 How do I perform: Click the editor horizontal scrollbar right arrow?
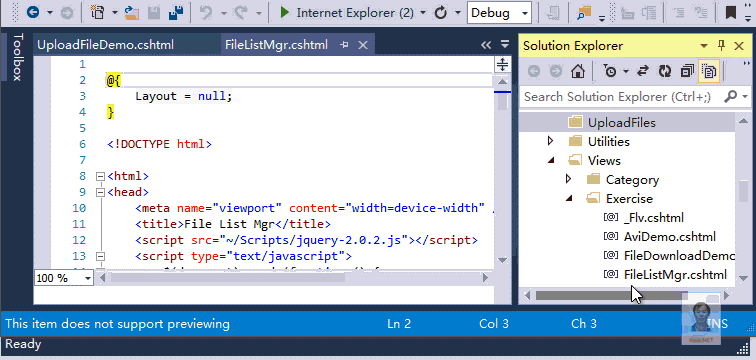(x=486, y=278)
